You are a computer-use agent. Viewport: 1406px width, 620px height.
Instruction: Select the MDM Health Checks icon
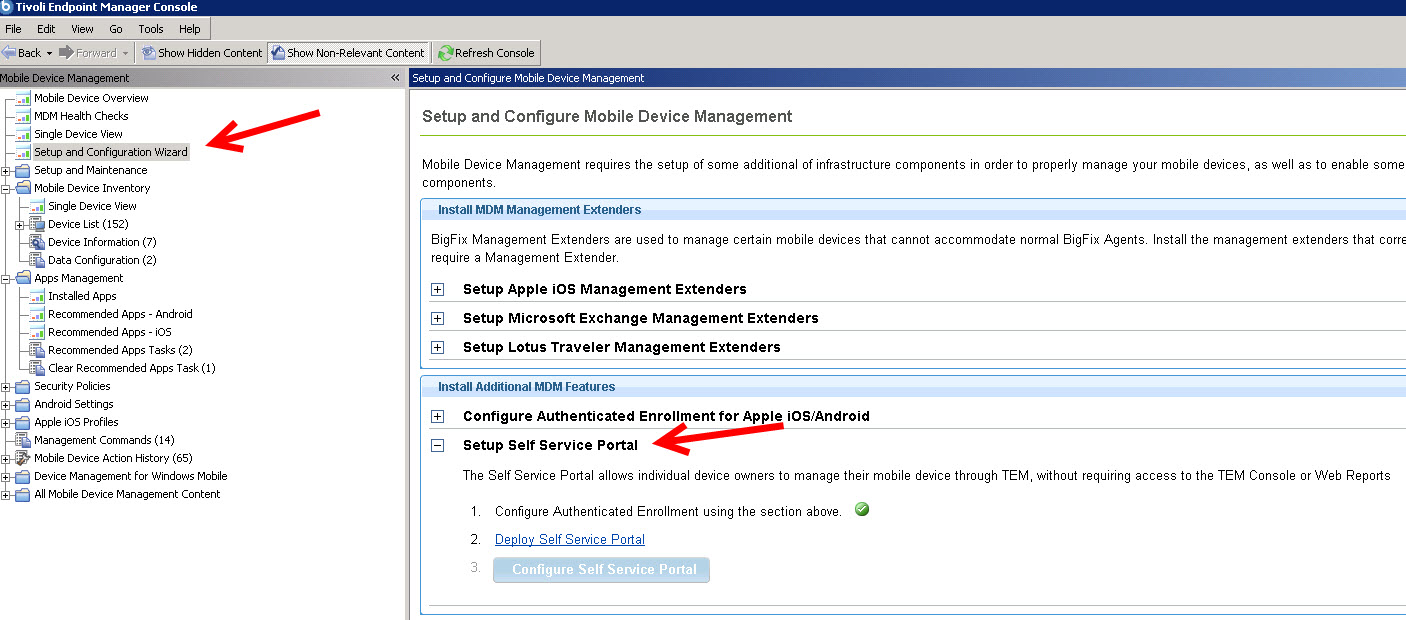tap(23, 116)
